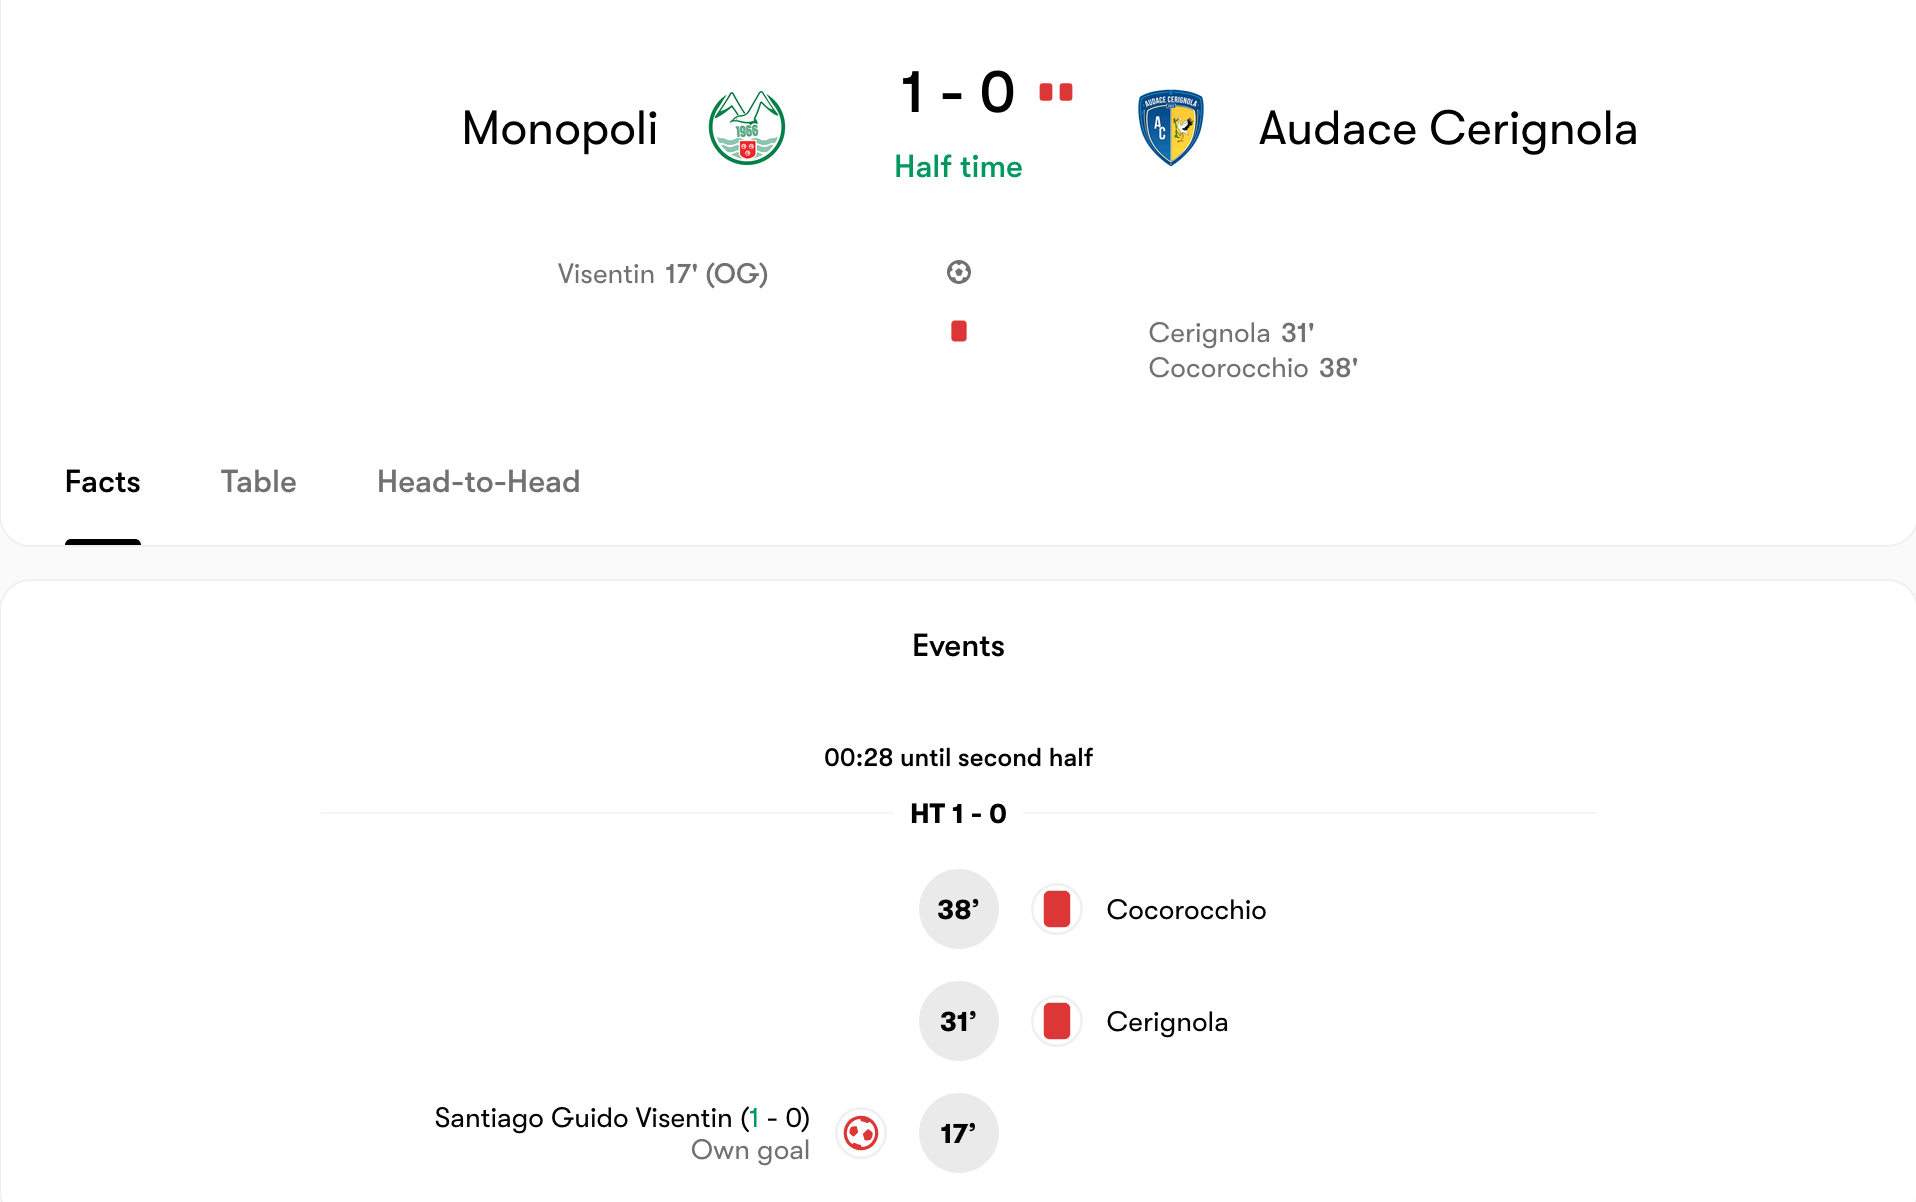This screenshot has height=1202, width=1916.
Task: Click the Cocorocchio player name in events
Action: coord(1186,910)
